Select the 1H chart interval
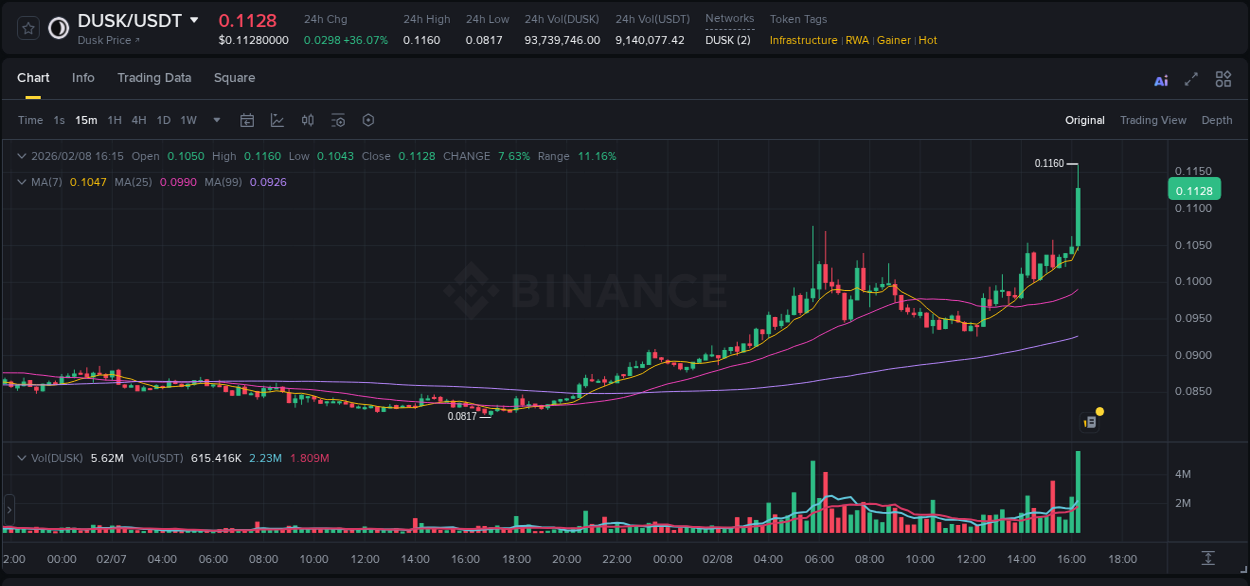Viewport: 1250px width, 586px height. 113,120
